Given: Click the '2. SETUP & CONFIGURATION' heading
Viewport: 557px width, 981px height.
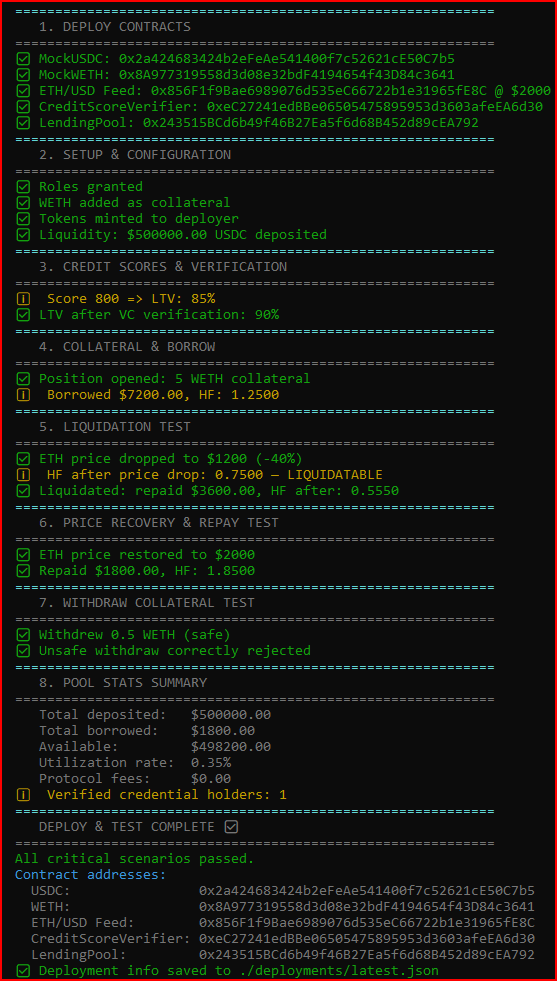Looking at the screenshot, I should click(x=135, y=155).
